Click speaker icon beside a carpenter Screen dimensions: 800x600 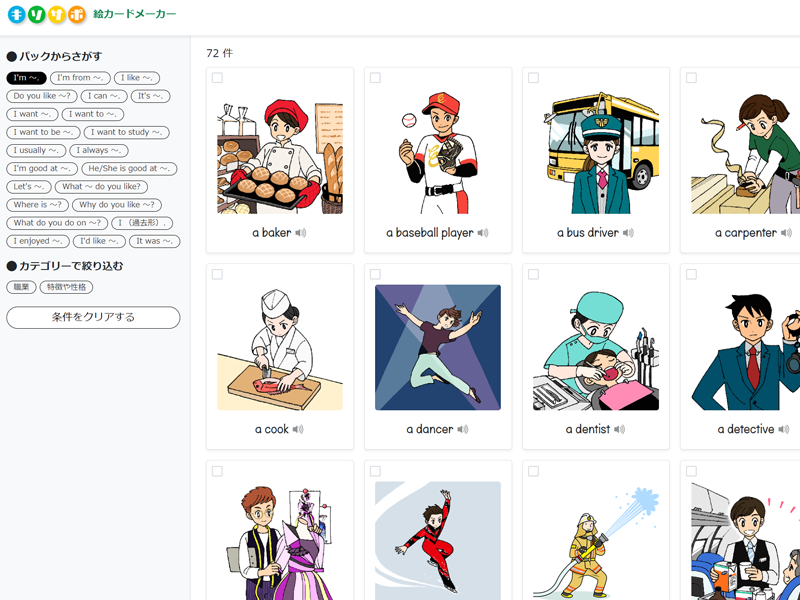pyautogui.click(x=787, y=233)
